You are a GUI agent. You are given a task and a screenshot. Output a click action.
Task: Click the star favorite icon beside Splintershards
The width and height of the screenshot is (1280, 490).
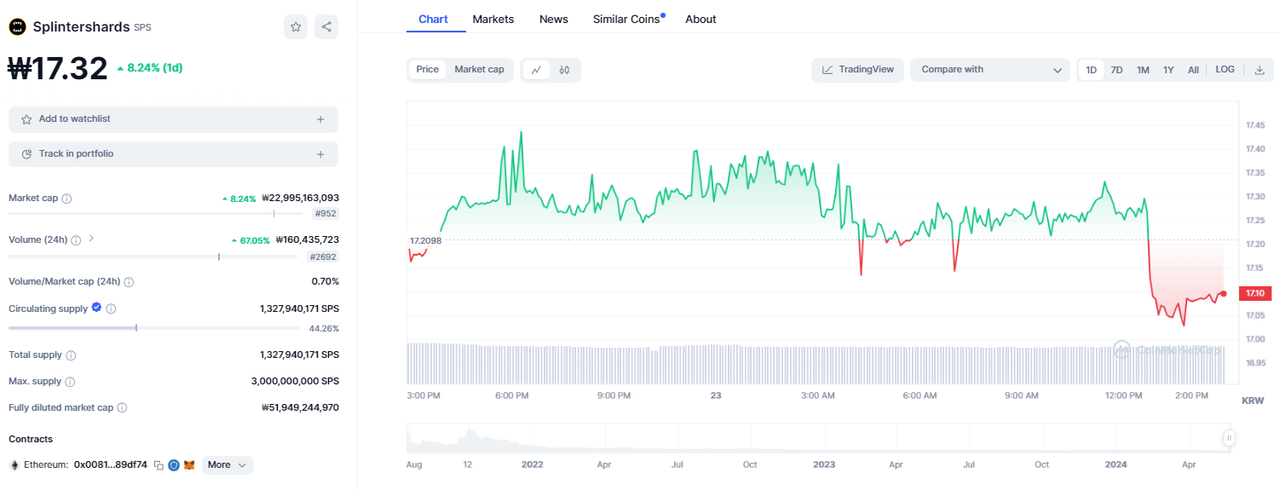tap(296, 27)
